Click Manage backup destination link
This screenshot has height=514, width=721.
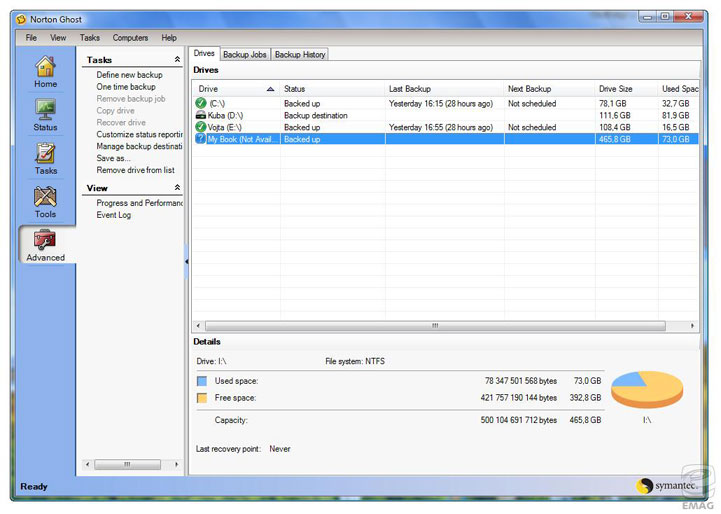139,146
